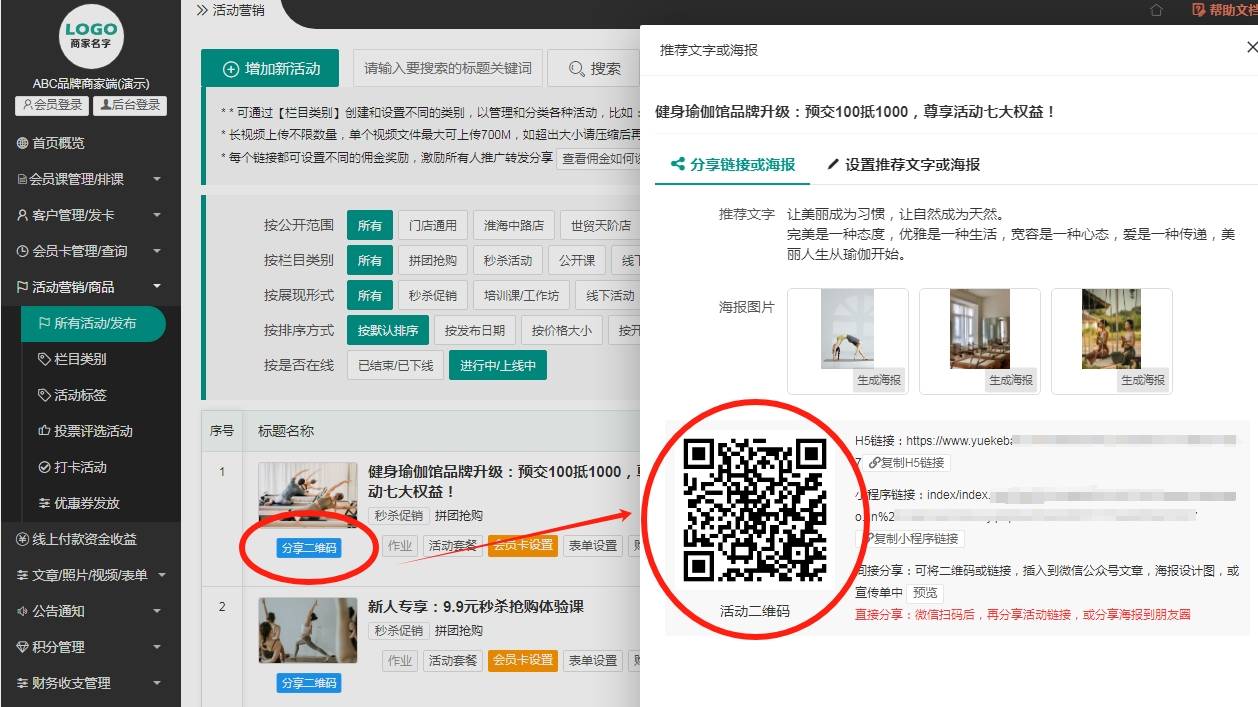1258x707 pixels.
Task: Close the 推荐文字或海报 dialog
Action: [x=1251, y=48]
